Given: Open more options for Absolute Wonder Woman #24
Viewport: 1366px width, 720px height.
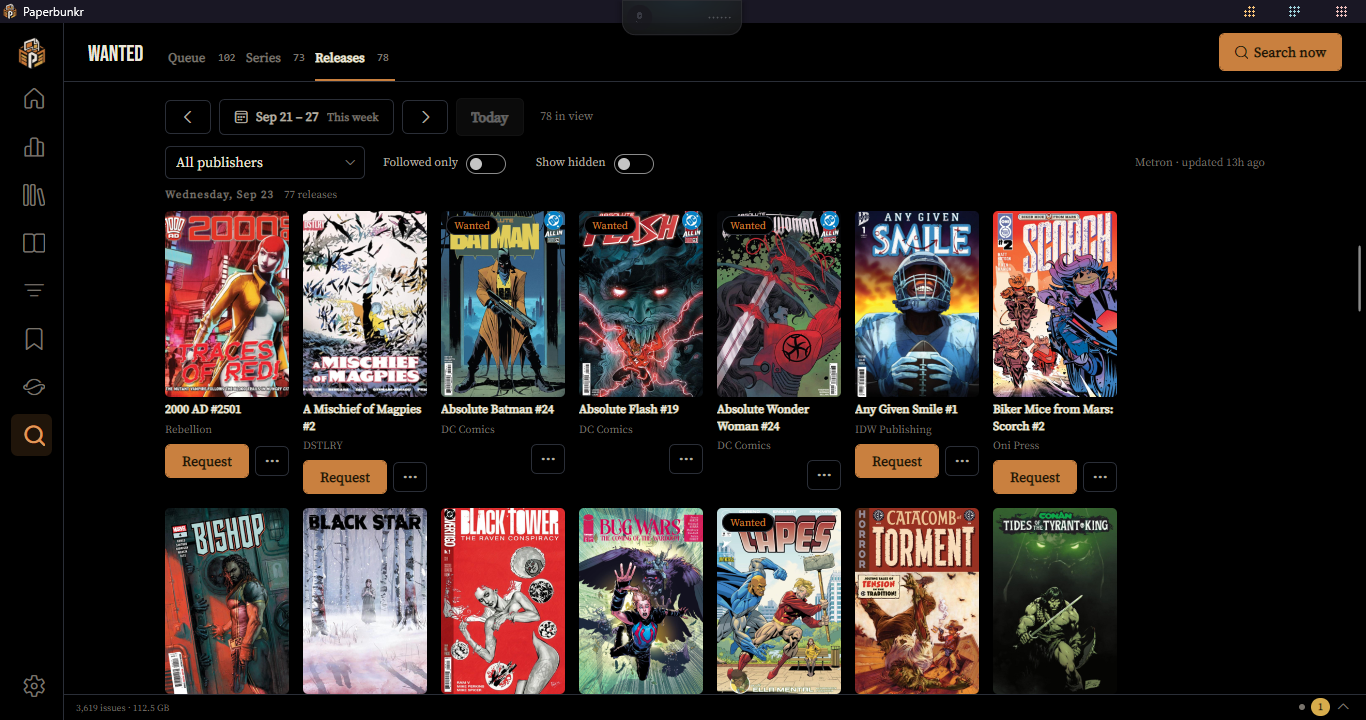Looking at the screenshot, I should click(x=824, y=475).
